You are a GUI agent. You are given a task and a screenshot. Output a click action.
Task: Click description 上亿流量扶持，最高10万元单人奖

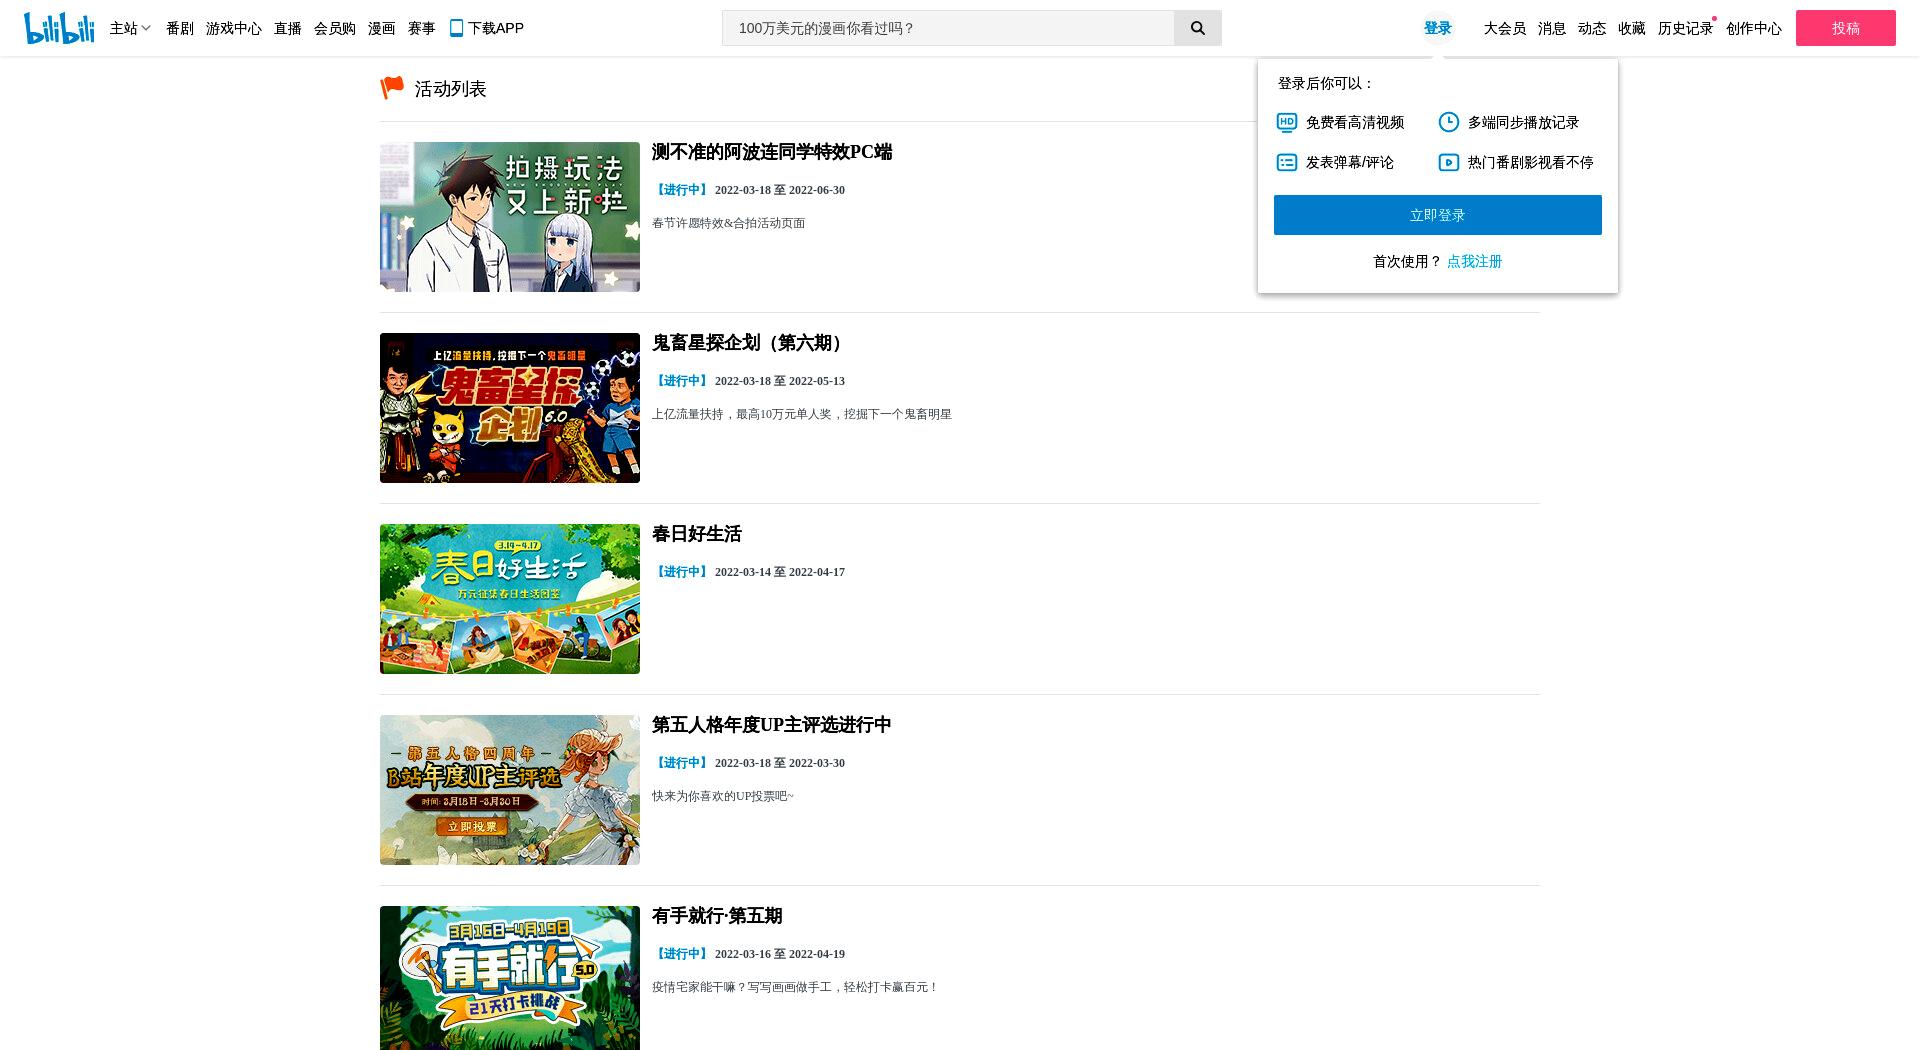click(802, 414)
